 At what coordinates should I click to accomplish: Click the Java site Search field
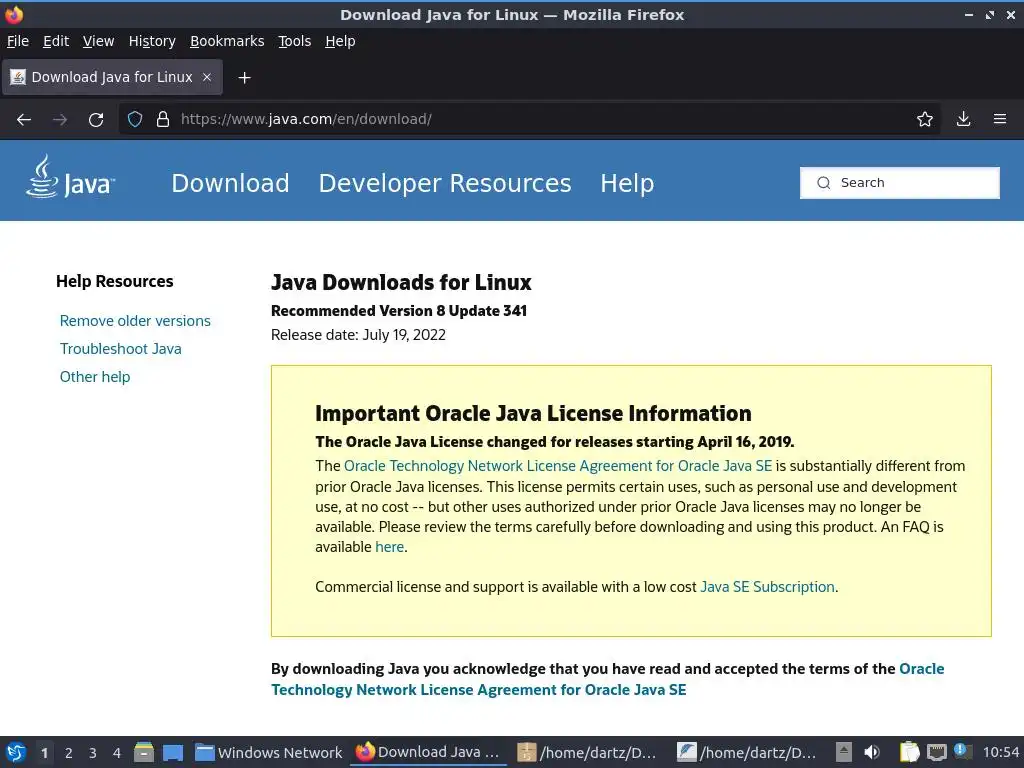click(x=900, y=183)
